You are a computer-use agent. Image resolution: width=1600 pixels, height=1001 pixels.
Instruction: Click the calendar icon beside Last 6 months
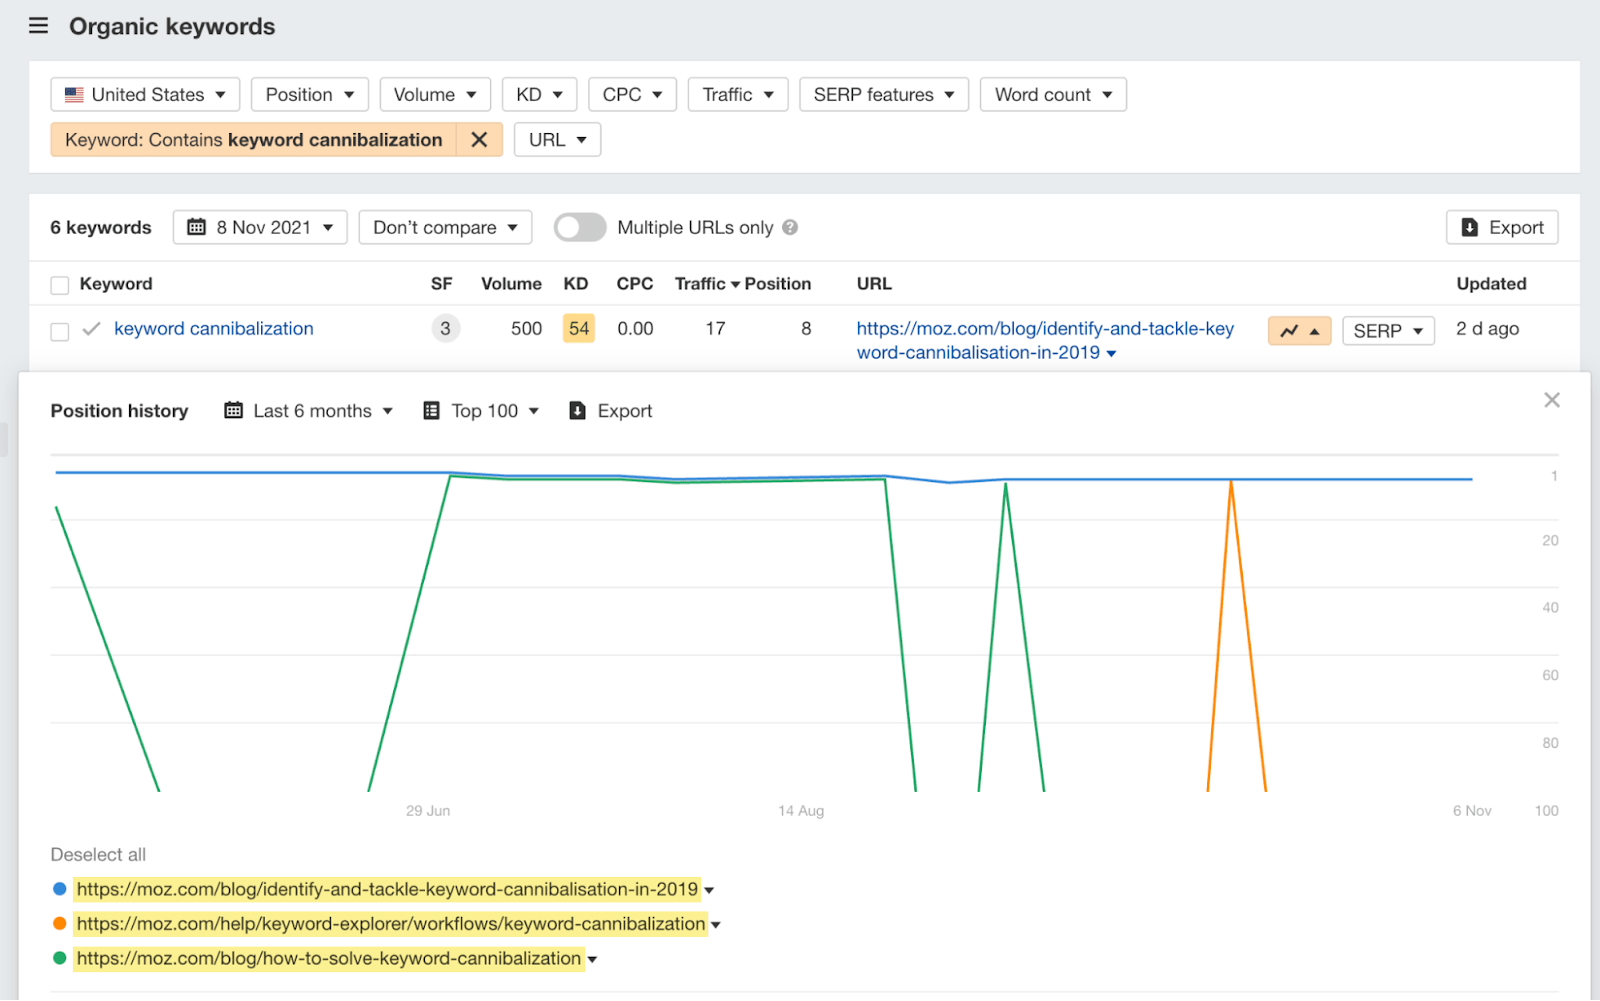click(x=233, y=410)
